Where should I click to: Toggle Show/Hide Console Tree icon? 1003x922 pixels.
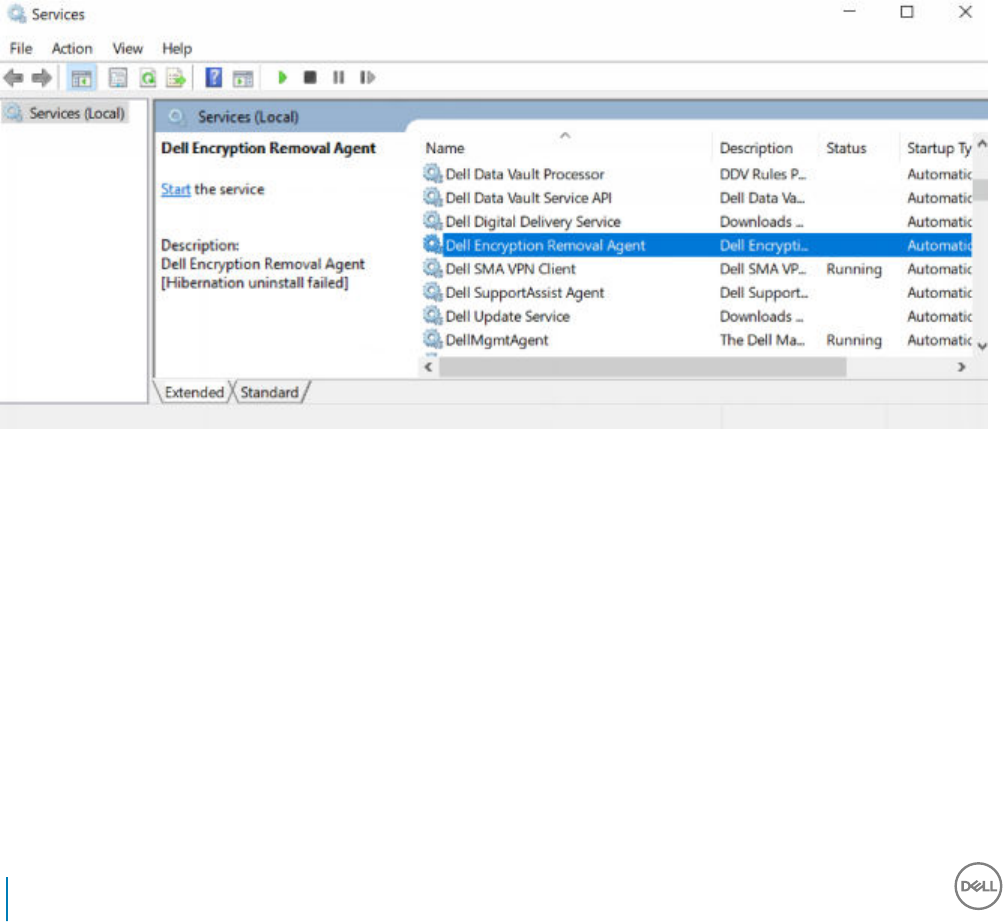click(x=82, y=79)
